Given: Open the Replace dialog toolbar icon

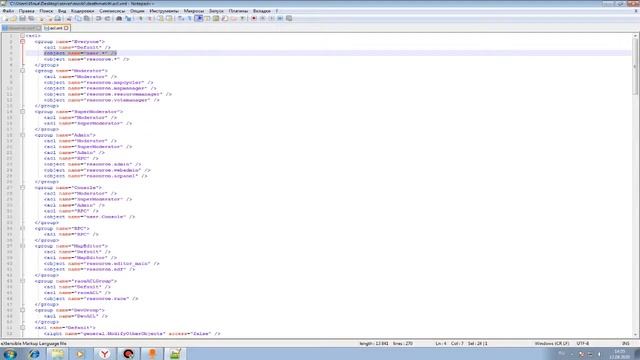Looking at the screenshot, I should (x=128, y=18).
